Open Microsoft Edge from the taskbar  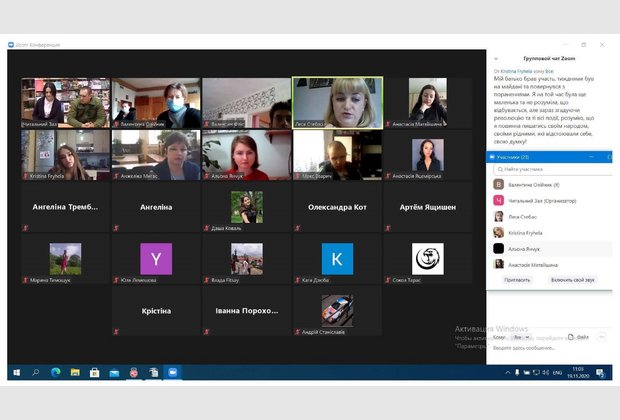[56, 372]
